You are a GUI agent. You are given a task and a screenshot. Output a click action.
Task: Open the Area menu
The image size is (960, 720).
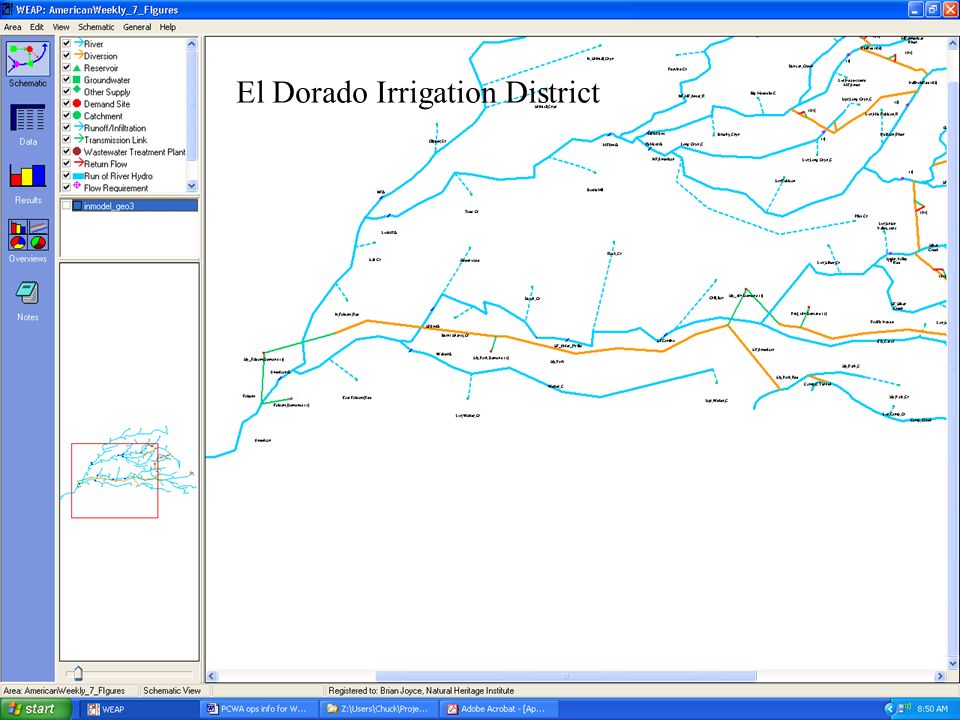(x=12, y=27)
